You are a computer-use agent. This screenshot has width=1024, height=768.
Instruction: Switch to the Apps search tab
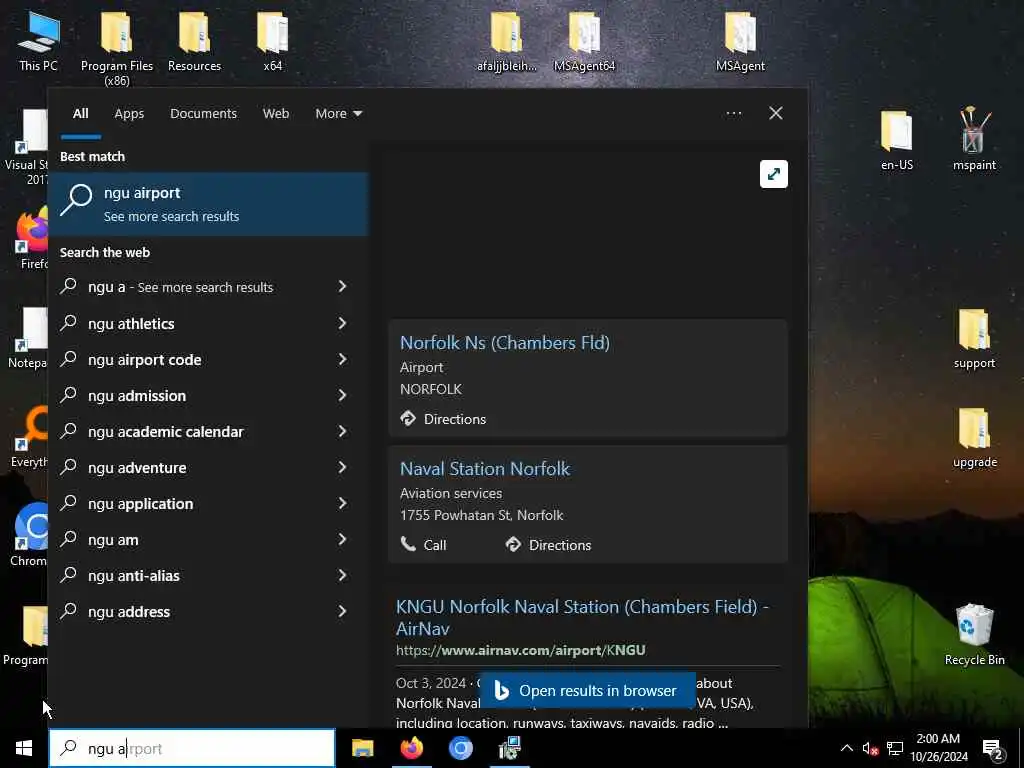tap(129, 114)
